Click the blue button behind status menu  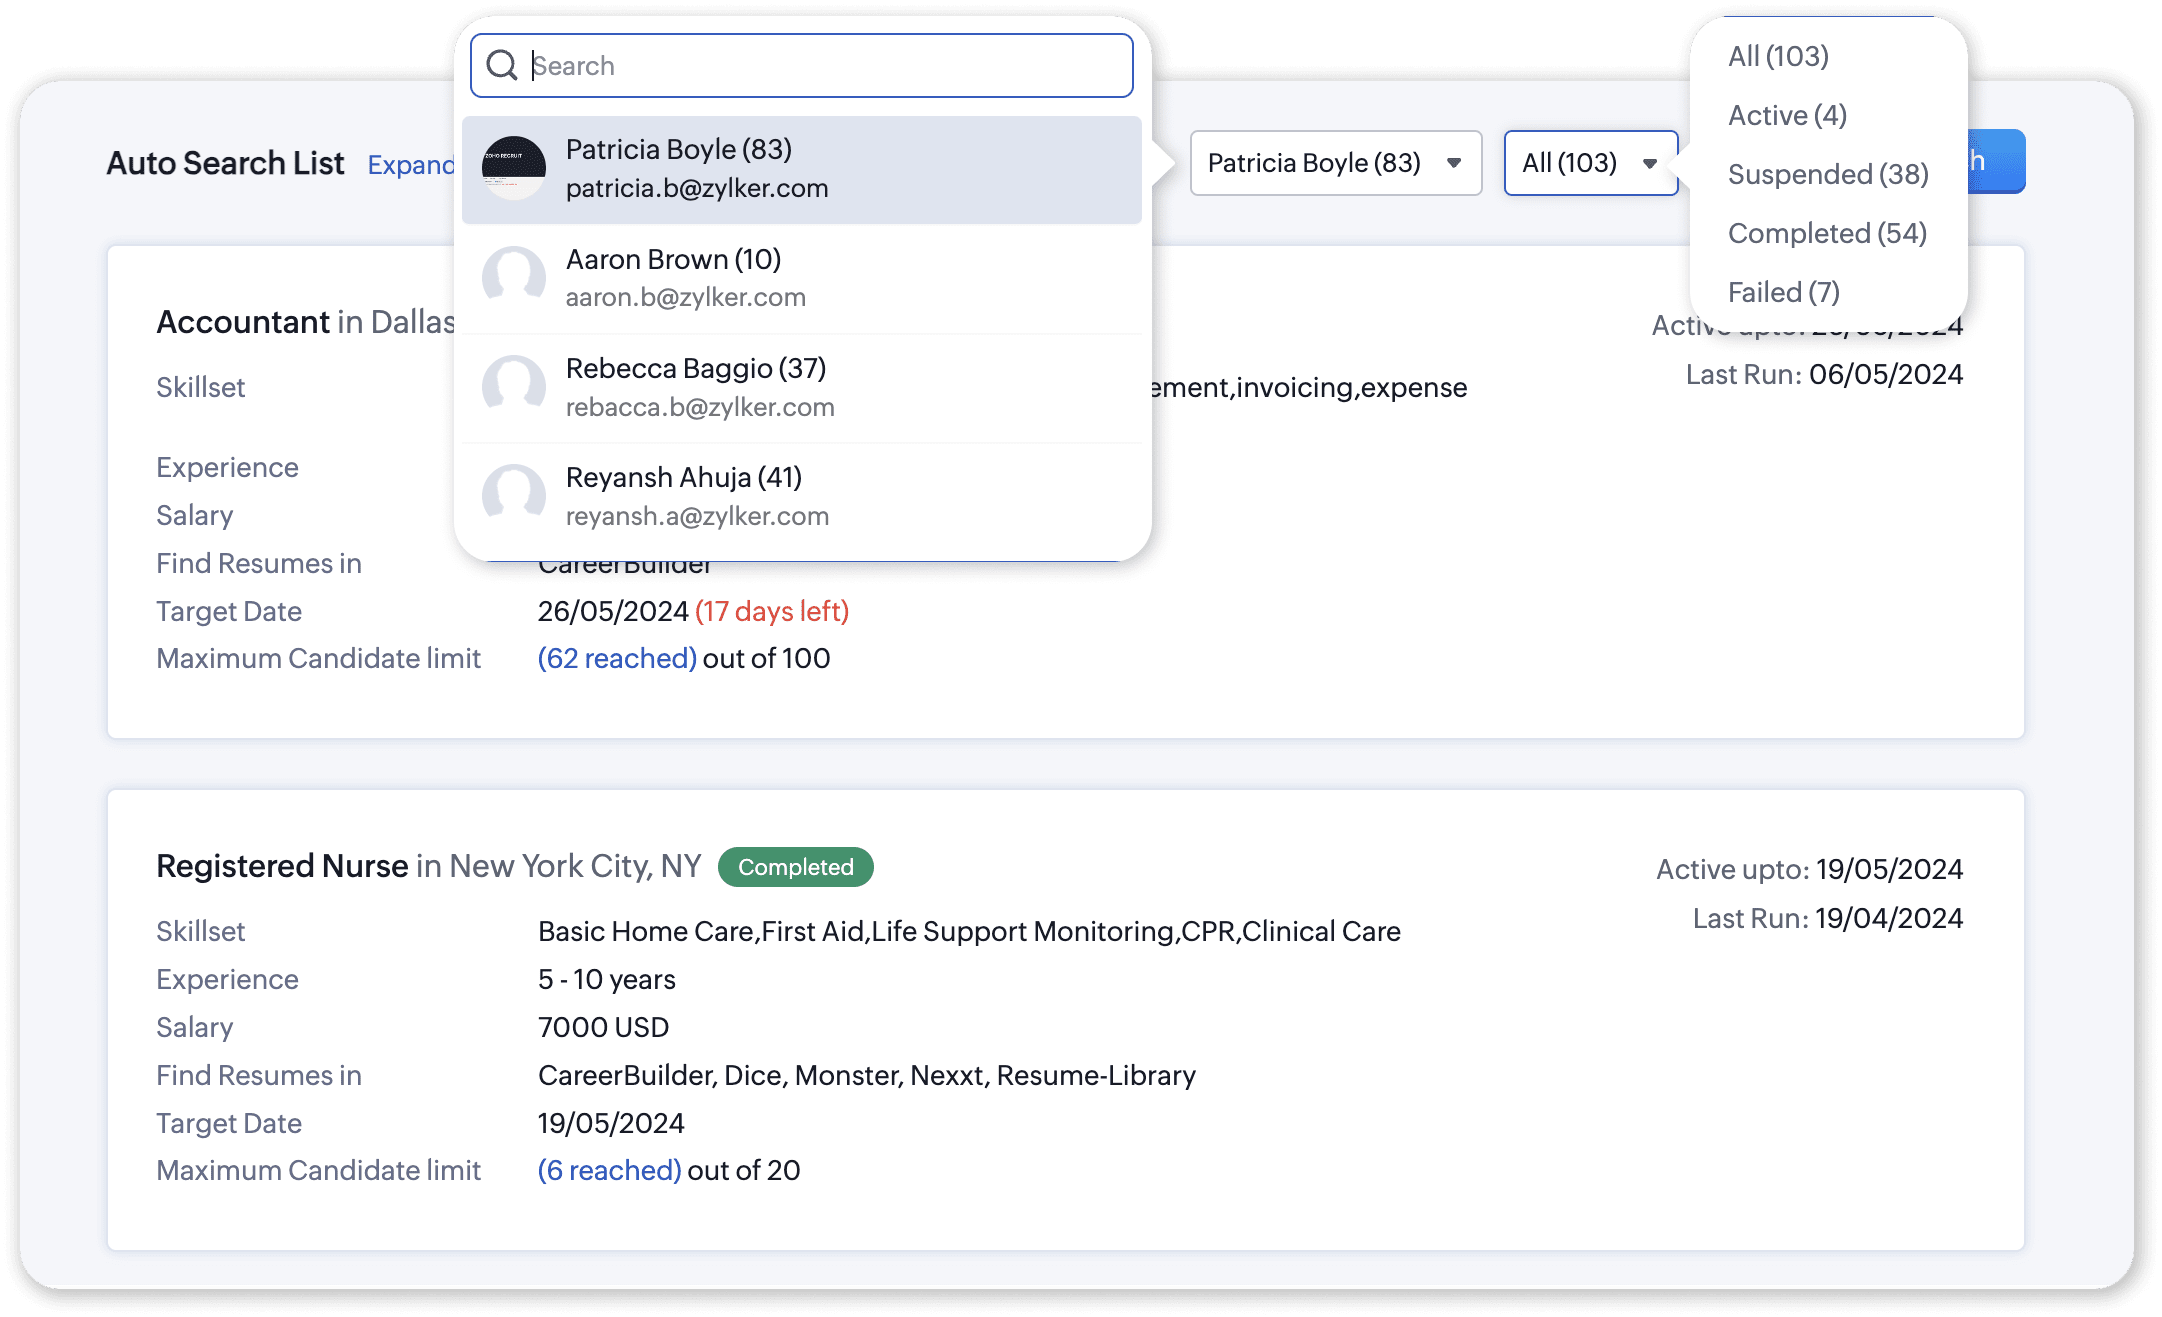click(1997, 162)
